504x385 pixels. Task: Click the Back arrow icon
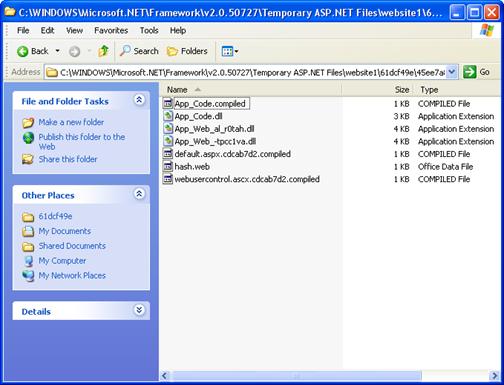(x=23, y=51)
